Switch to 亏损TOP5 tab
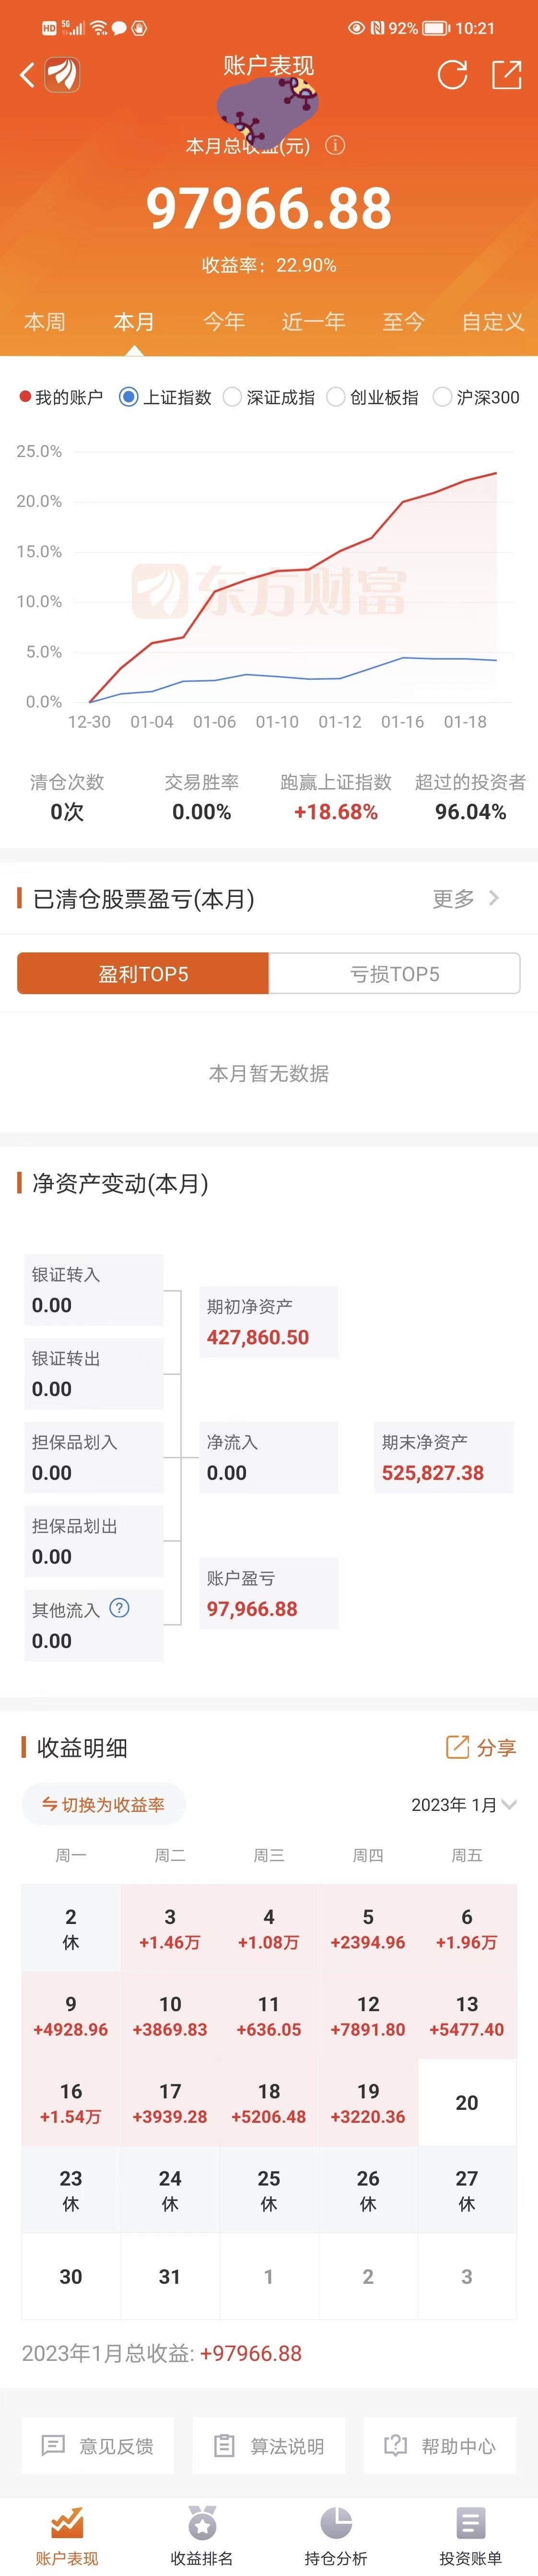538x2576 pixels. tap(394, 973)
